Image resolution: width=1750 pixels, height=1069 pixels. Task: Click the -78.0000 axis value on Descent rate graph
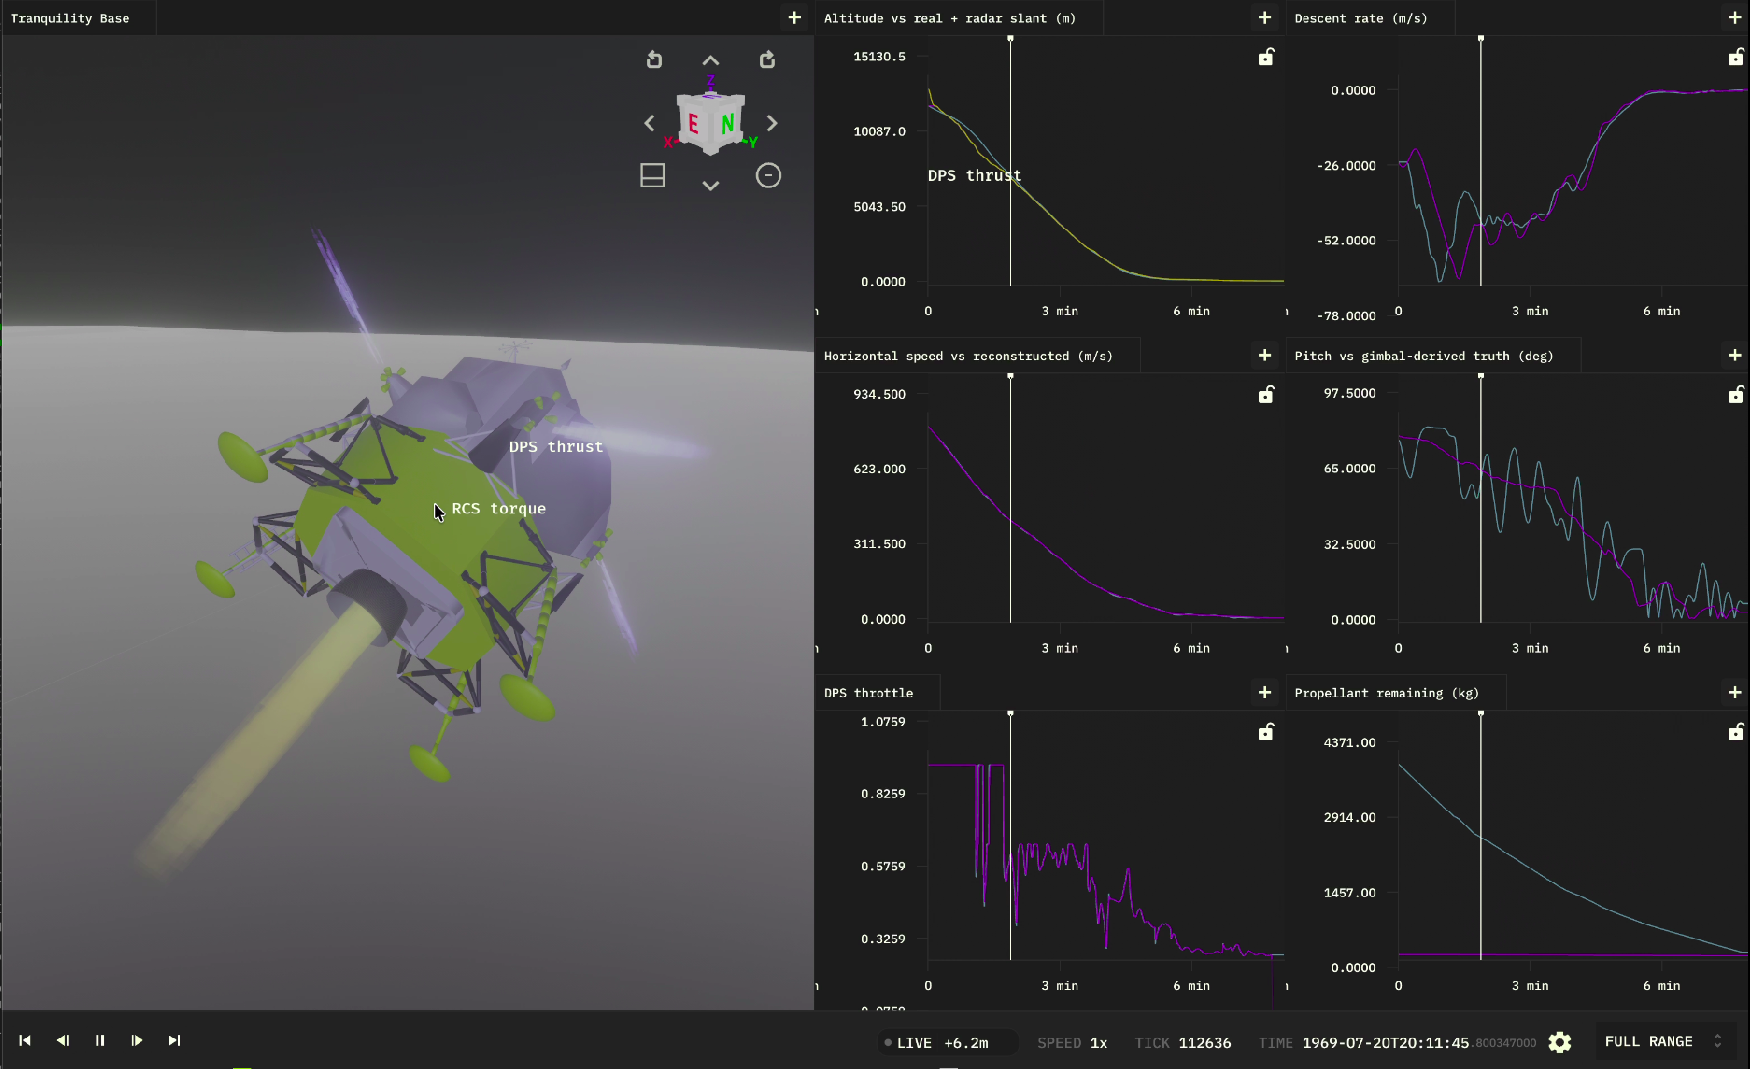(1346, 316)
